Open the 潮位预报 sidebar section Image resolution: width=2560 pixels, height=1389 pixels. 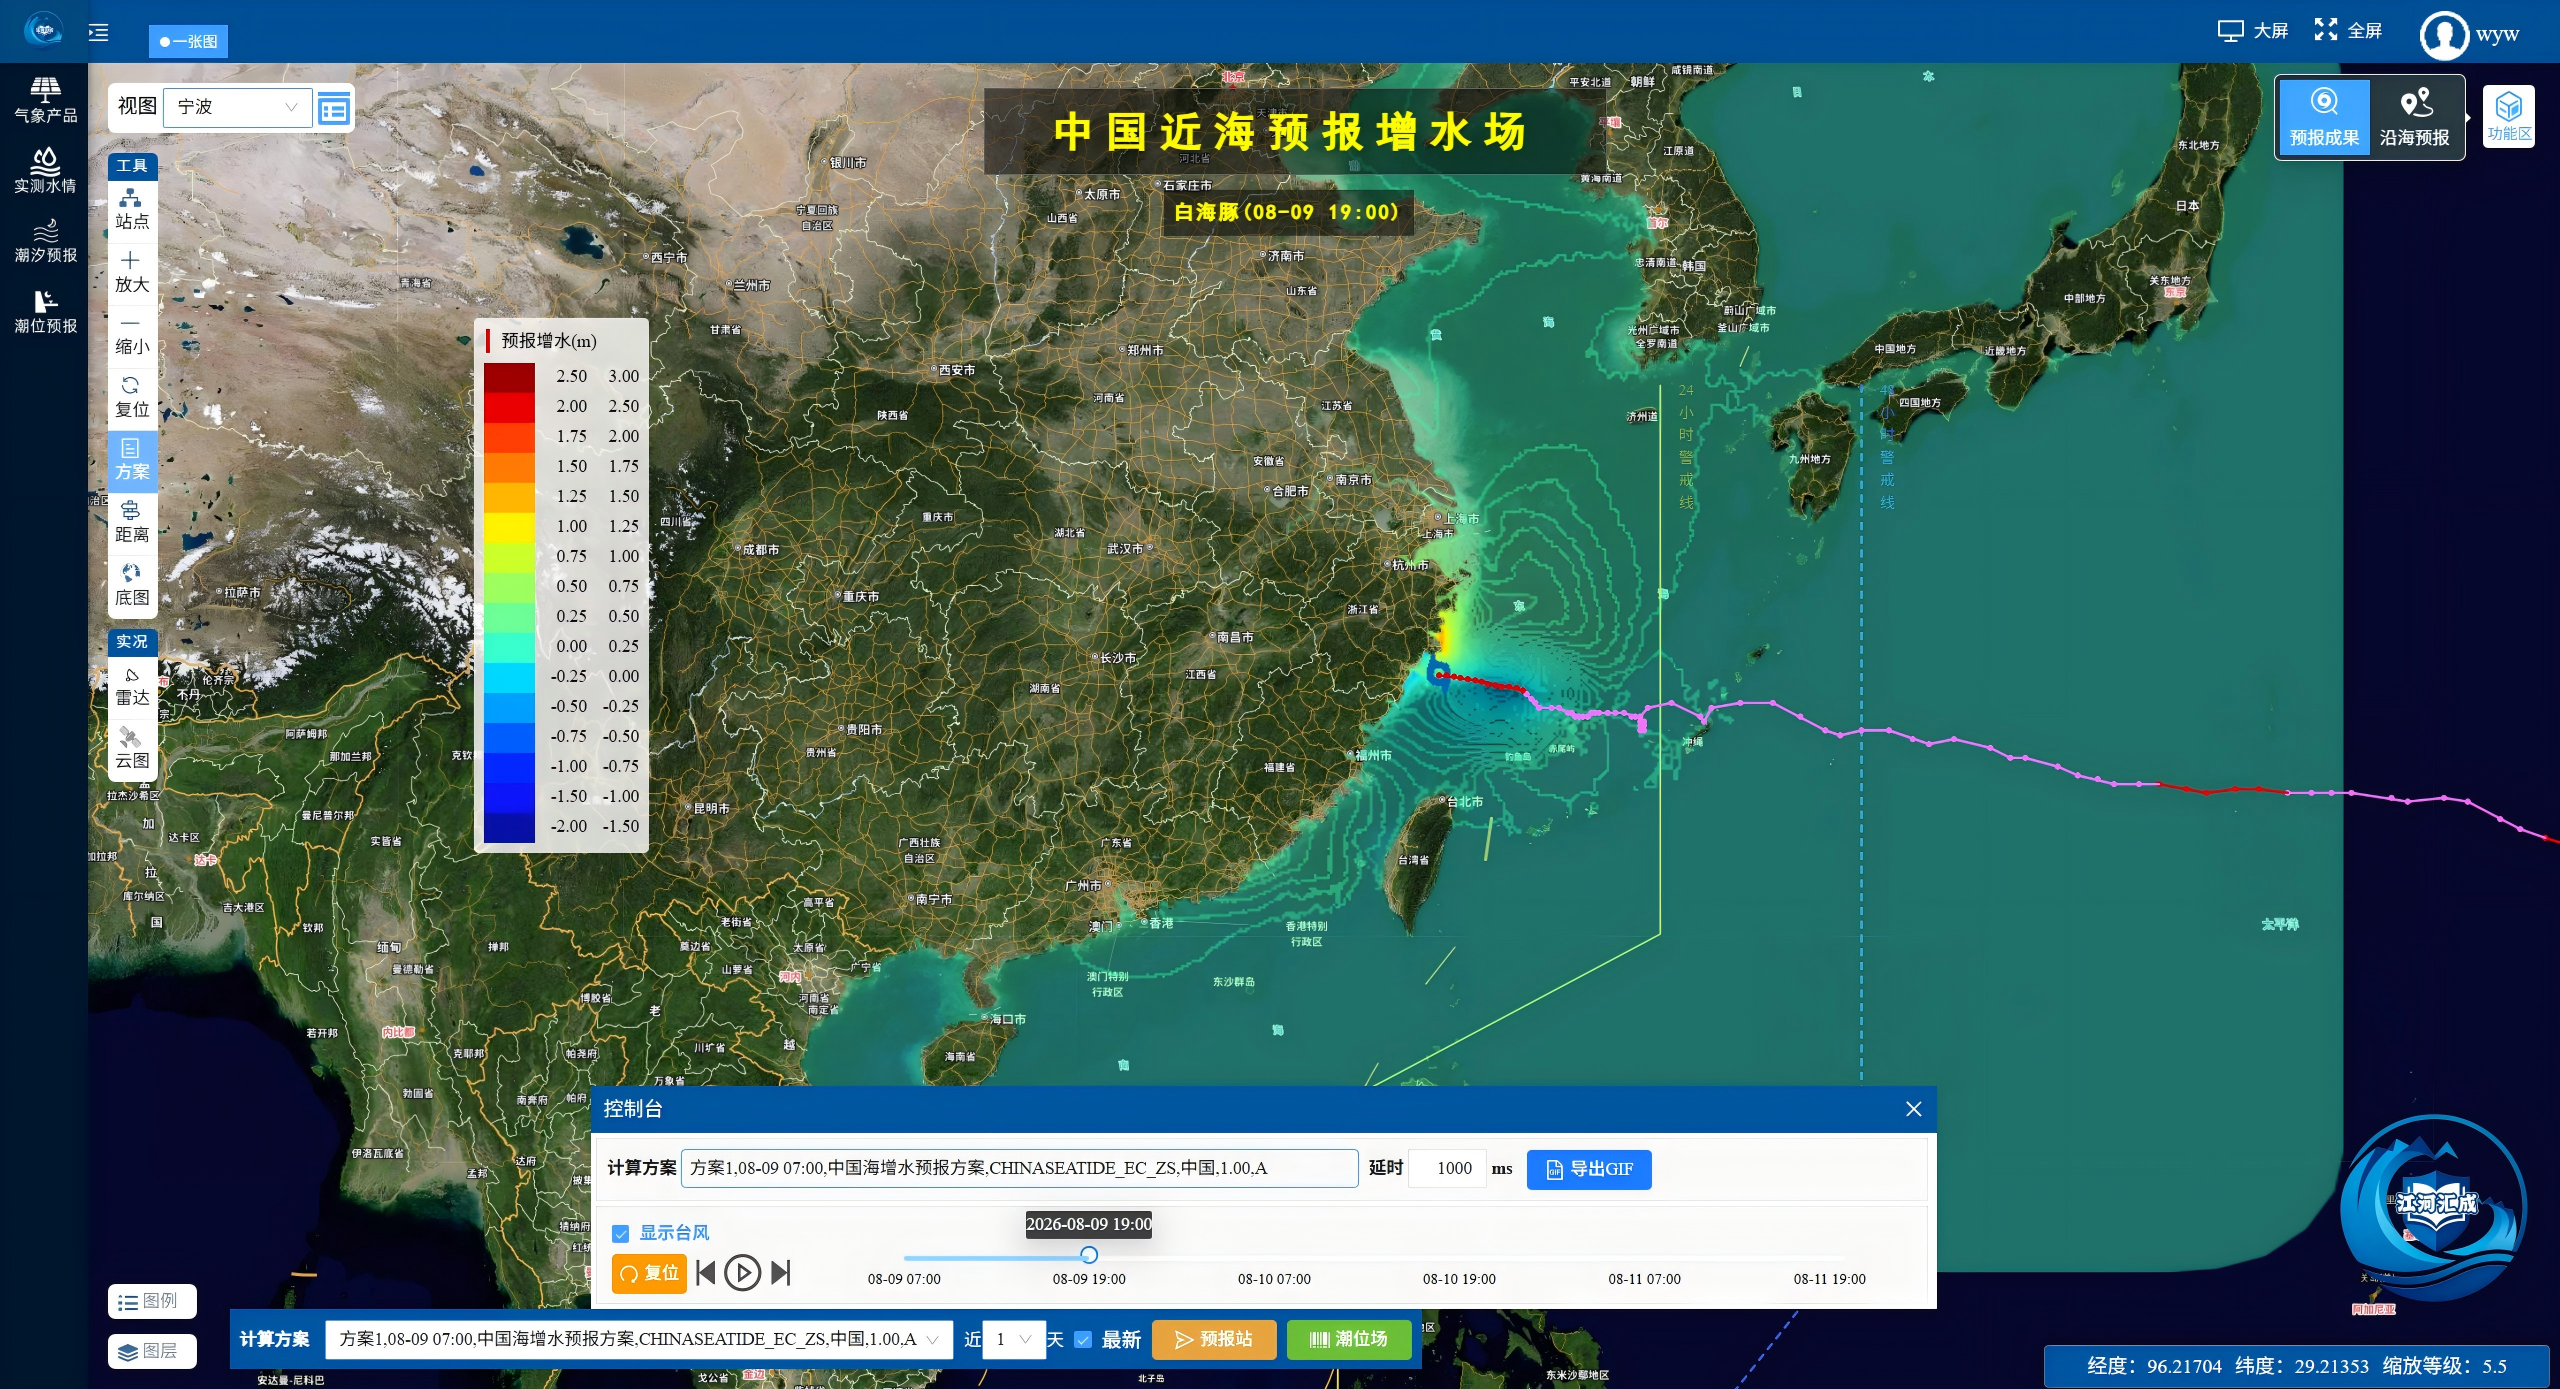[45, 311]
